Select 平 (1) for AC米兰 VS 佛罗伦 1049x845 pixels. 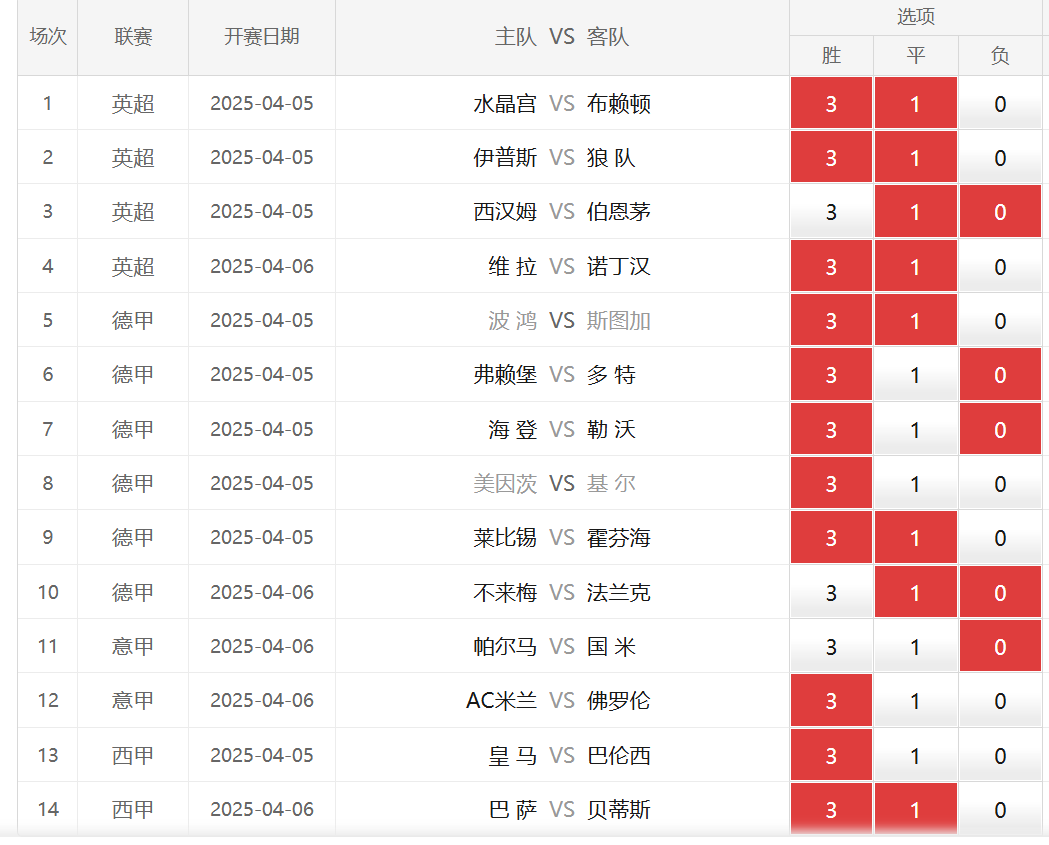click(x=915, y=700)
